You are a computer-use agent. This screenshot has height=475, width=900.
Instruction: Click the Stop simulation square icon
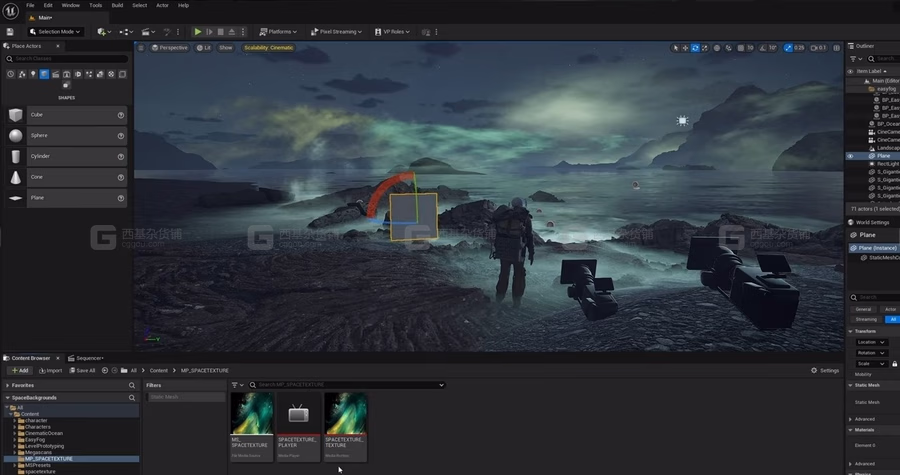point(220,32)
